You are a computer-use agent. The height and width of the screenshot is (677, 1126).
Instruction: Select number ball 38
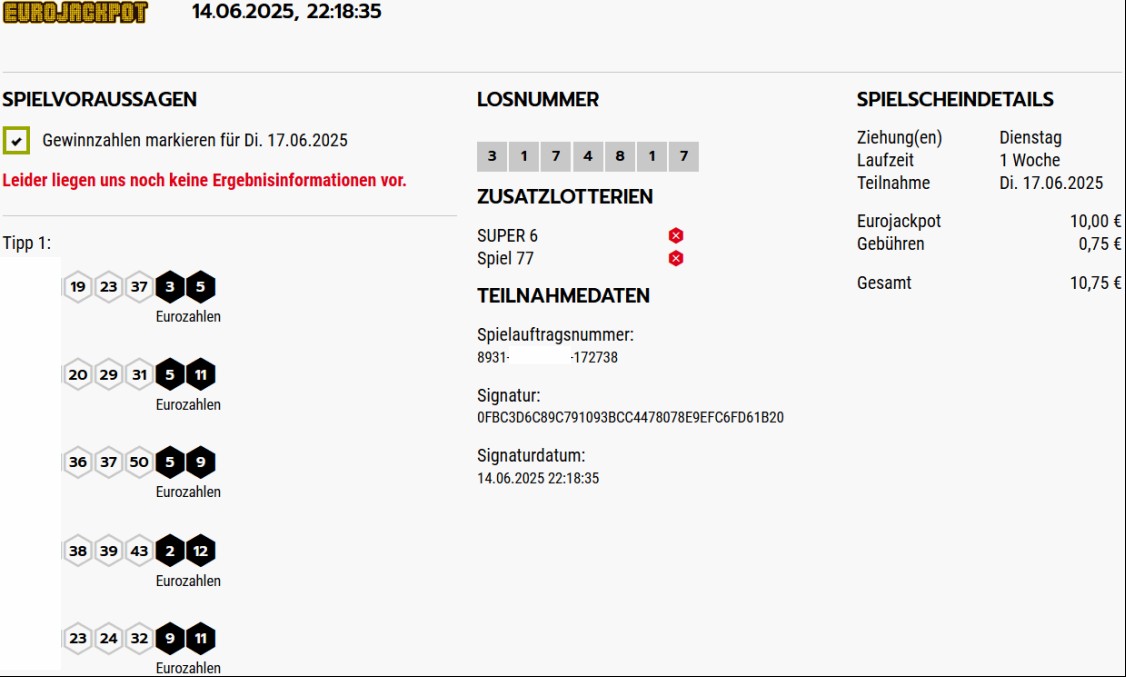(78, 551)
